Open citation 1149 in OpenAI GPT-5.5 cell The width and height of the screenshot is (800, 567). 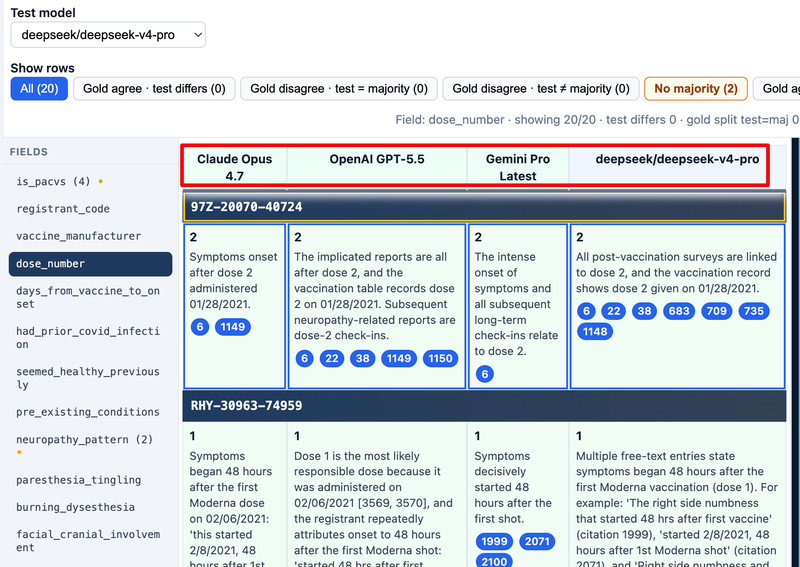[x=398, y=358]
